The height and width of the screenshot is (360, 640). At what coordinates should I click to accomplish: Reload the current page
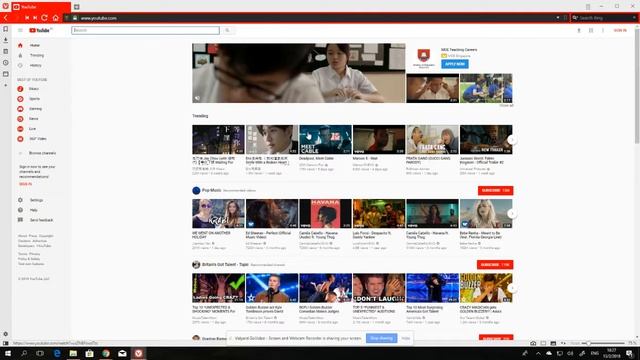click(45, 18)
